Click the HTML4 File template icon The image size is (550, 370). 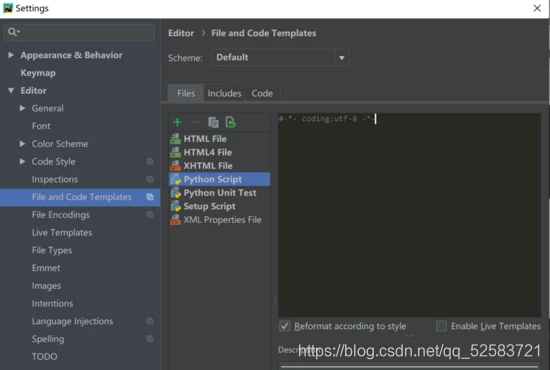coord(175,152)
